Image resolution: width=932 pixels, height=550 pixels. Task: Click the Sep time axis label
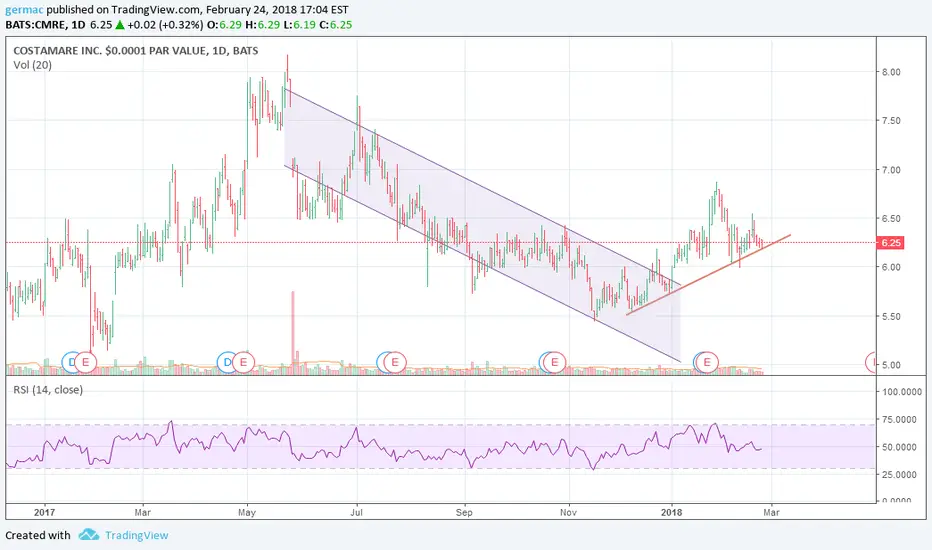coord(464,512)
